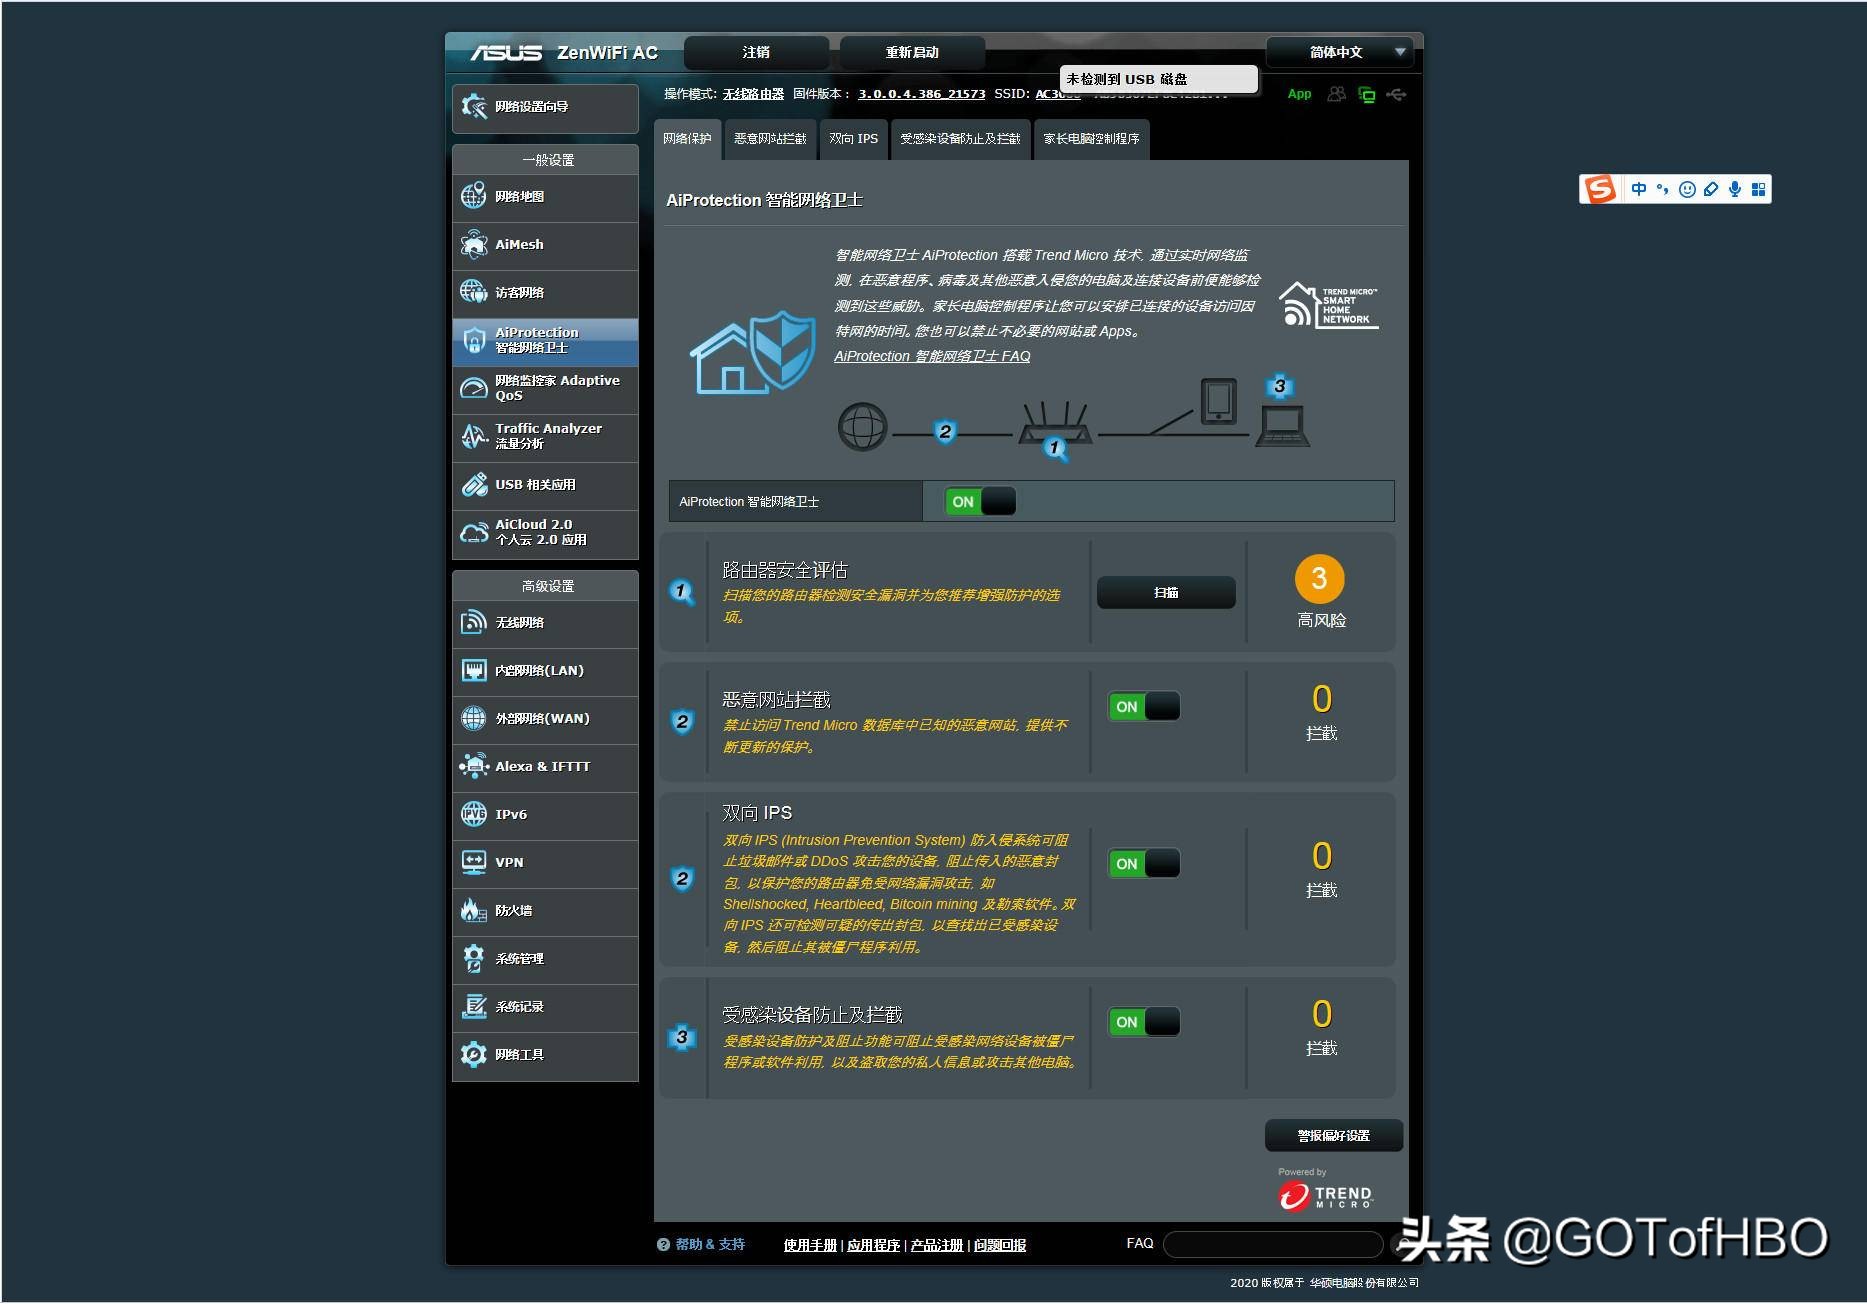Open the 内部网络(LAN) icon
The image size is (1867, 1304).
pos(474,670)
